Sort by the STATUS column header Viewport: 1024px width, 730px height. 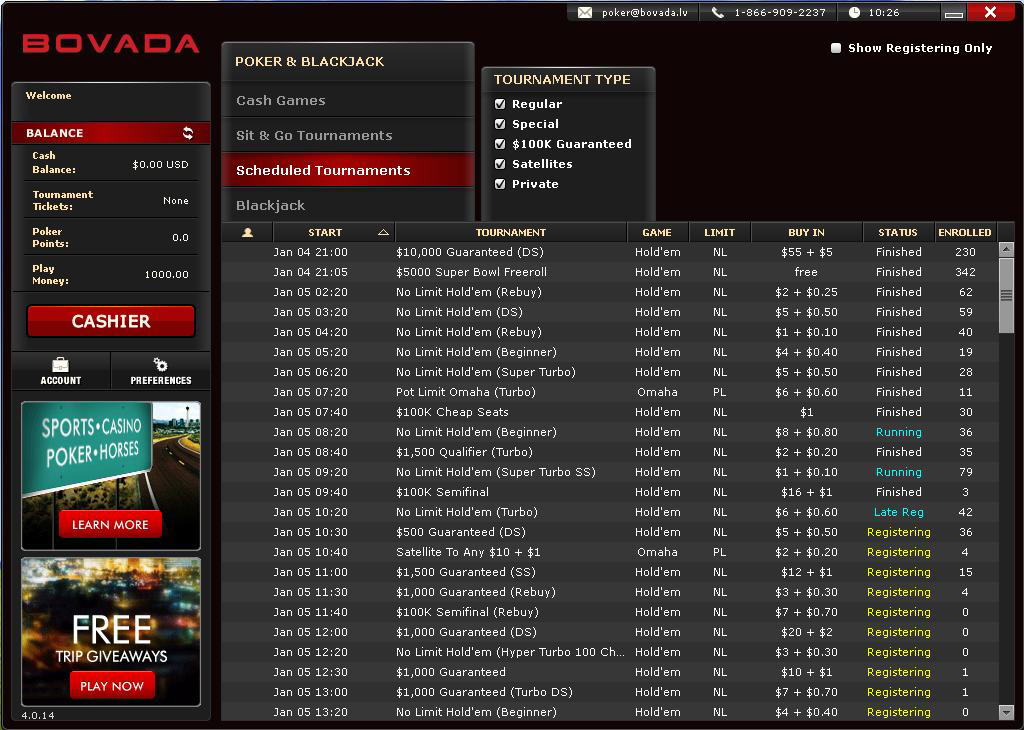point(898,232)
